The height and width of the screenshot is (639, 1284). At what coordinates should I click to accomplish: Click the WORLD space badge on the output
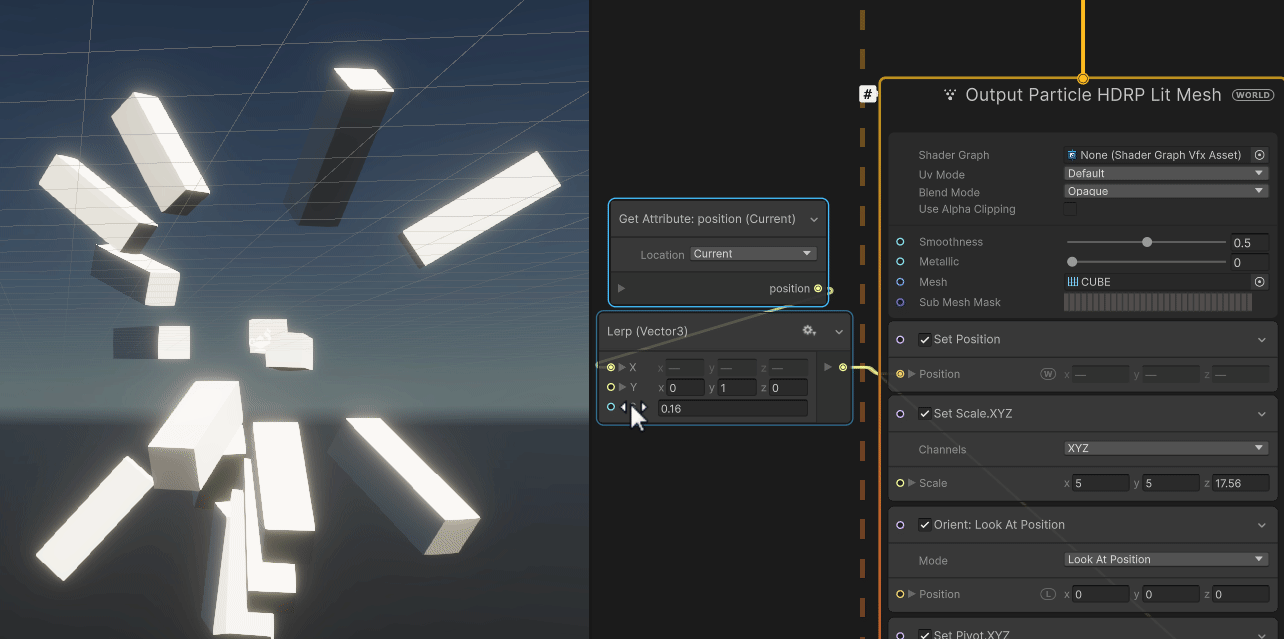(x=1251, y=94)
